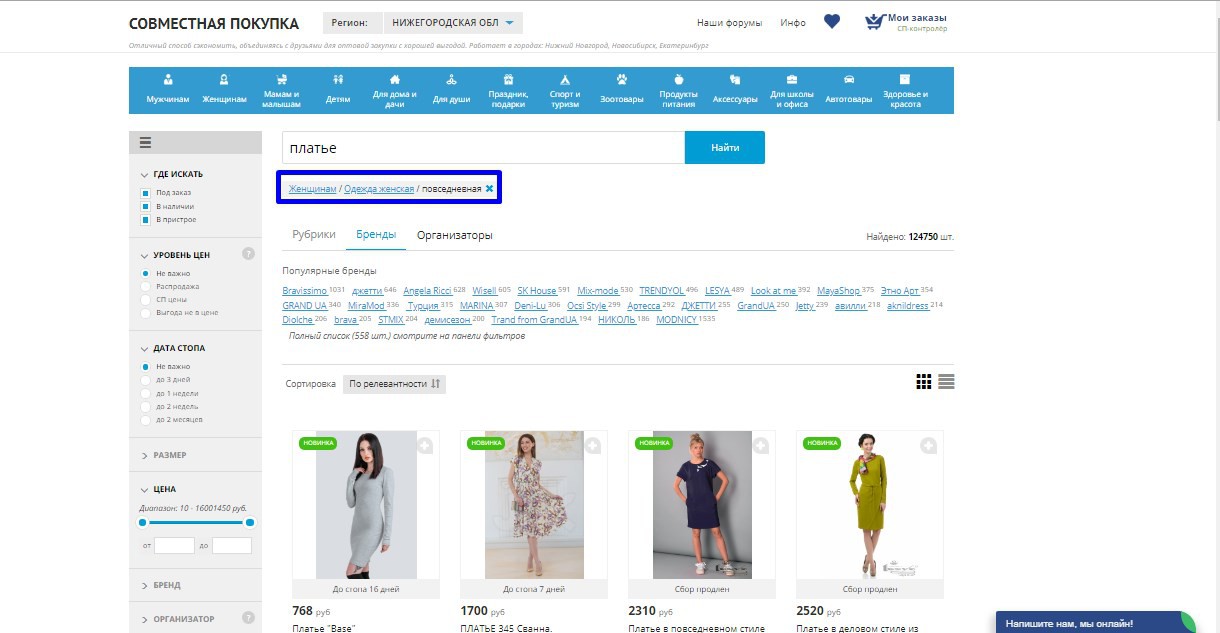
Task: Open the Зоотовары paw category
Action: 621,90
